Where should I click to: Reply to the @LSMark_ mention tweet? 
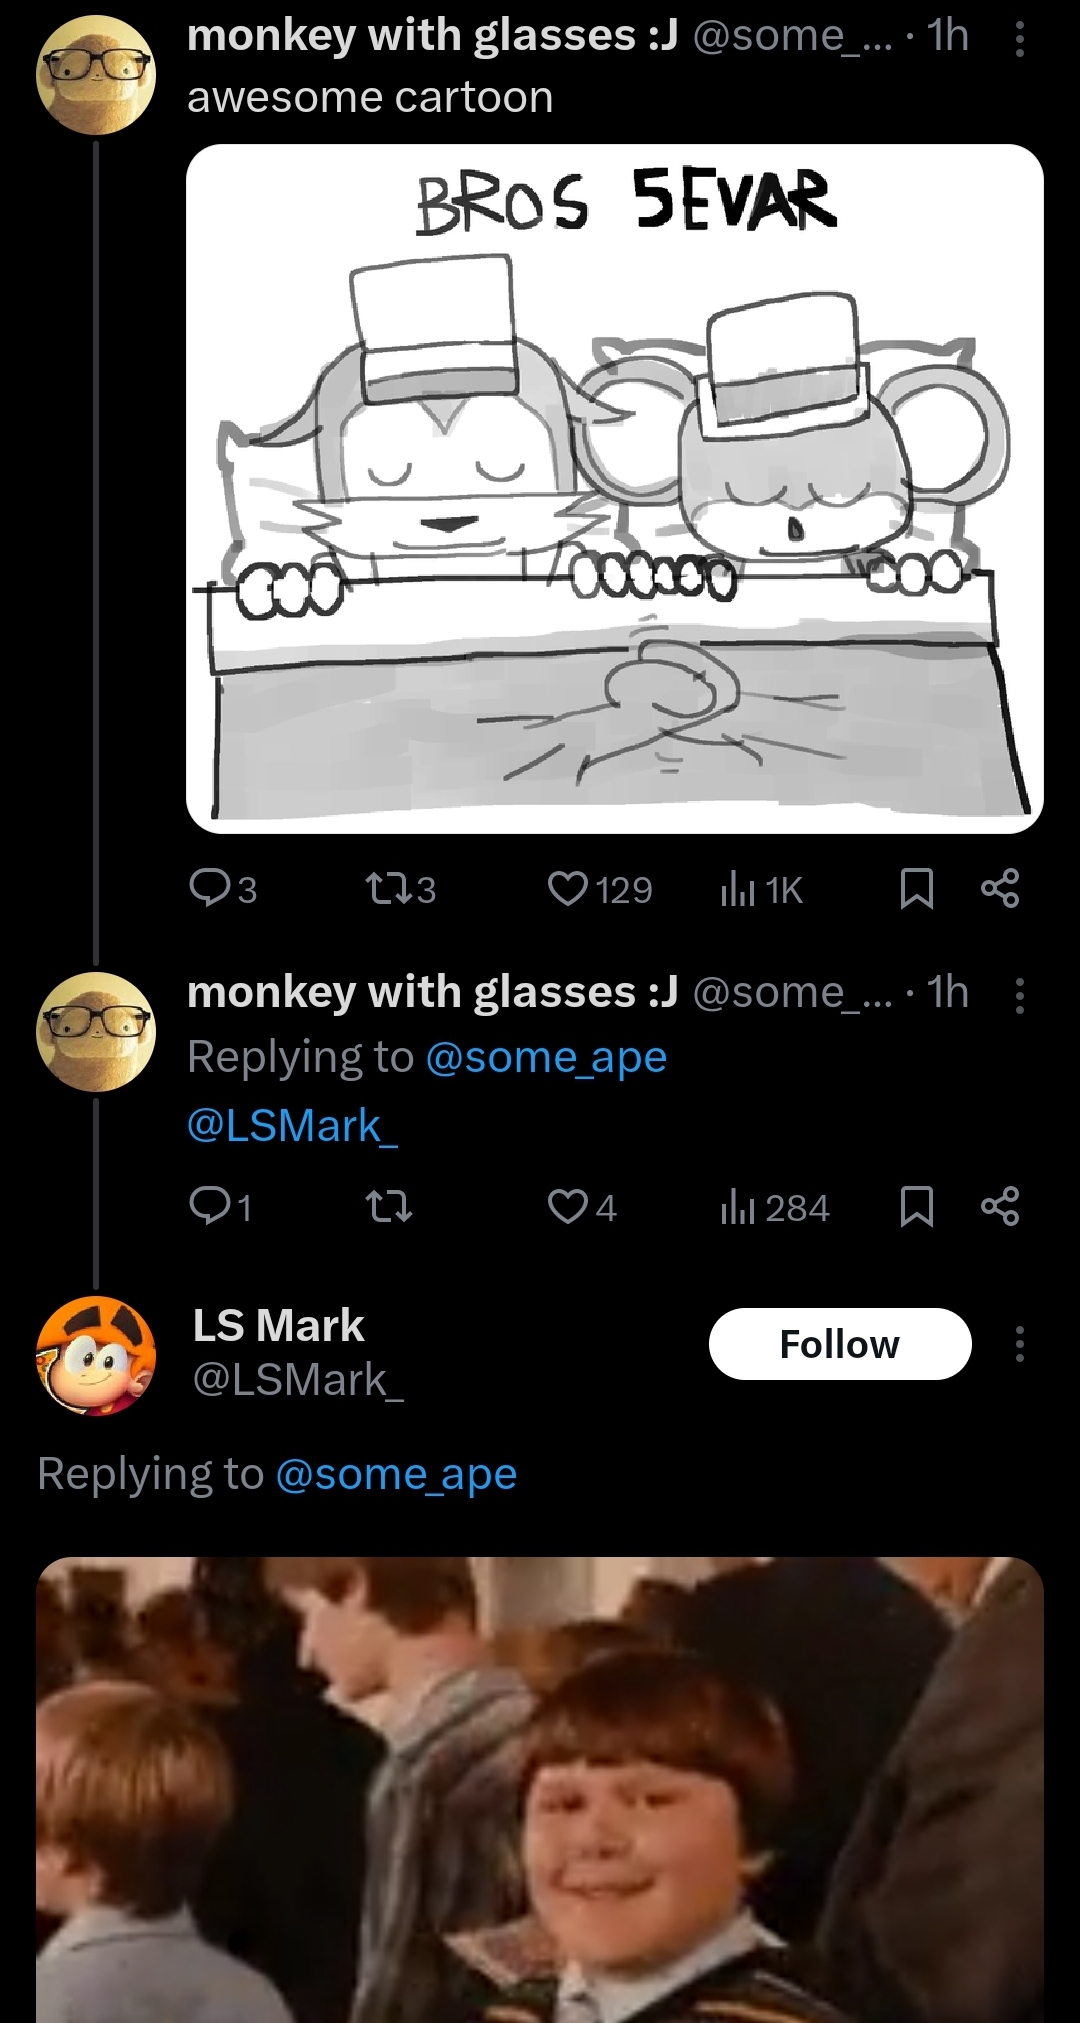(210, 1207)
